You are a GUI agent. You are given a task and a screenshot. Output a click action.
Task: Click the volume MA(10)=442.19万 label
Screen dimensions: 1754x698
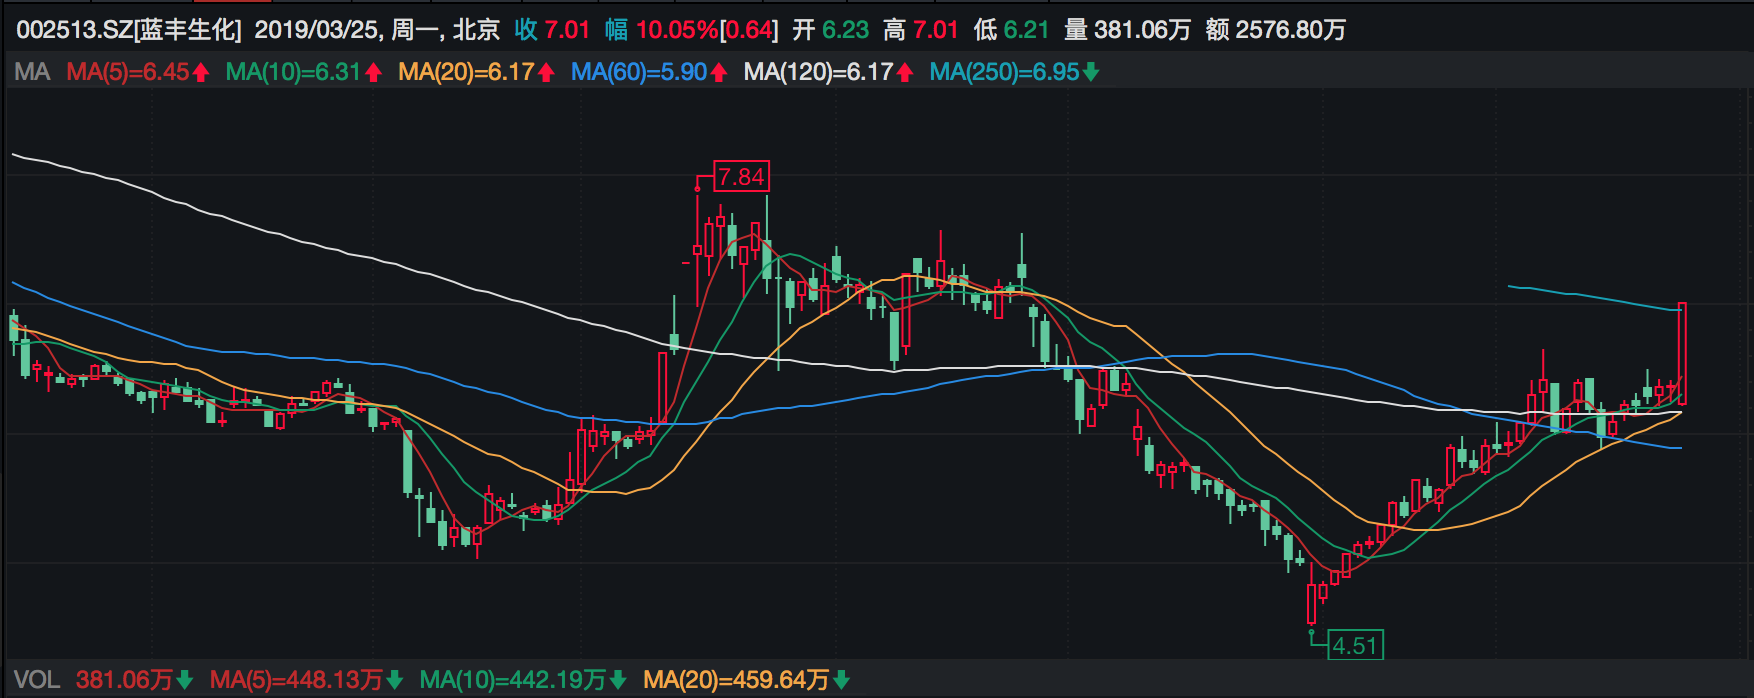[512, 680]
